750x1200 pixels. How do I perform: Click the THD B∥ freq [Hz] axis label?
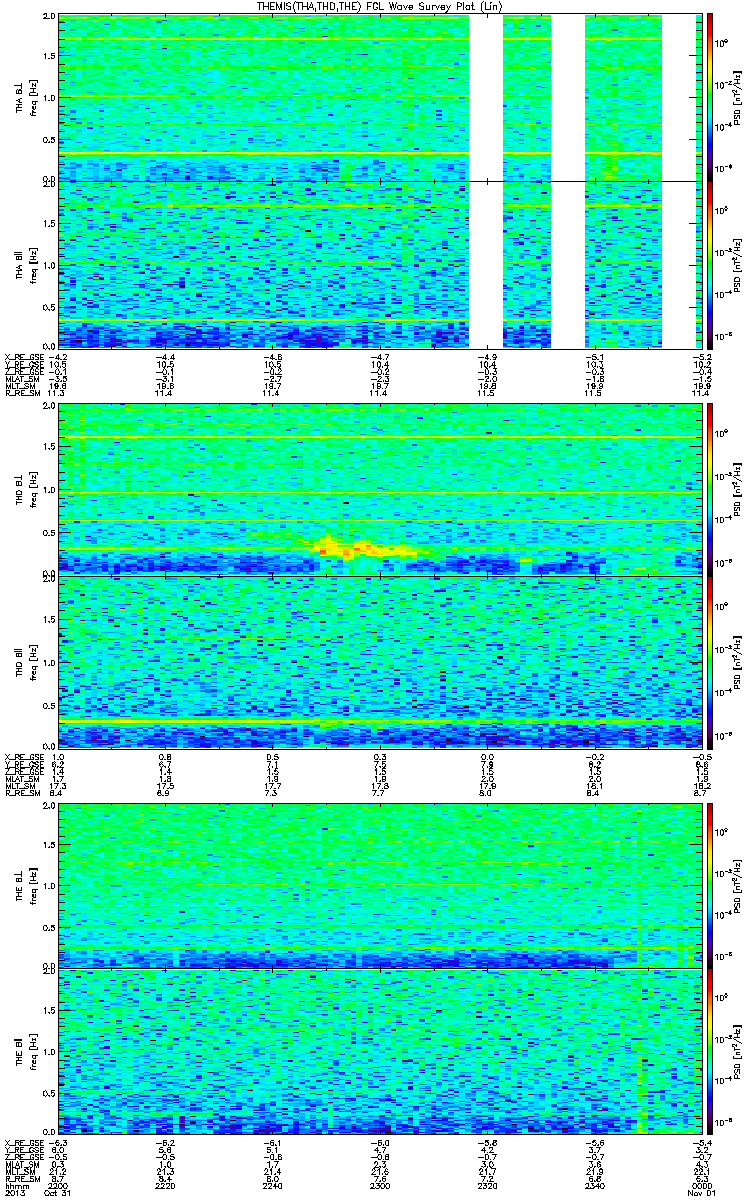tap(33, 662)
